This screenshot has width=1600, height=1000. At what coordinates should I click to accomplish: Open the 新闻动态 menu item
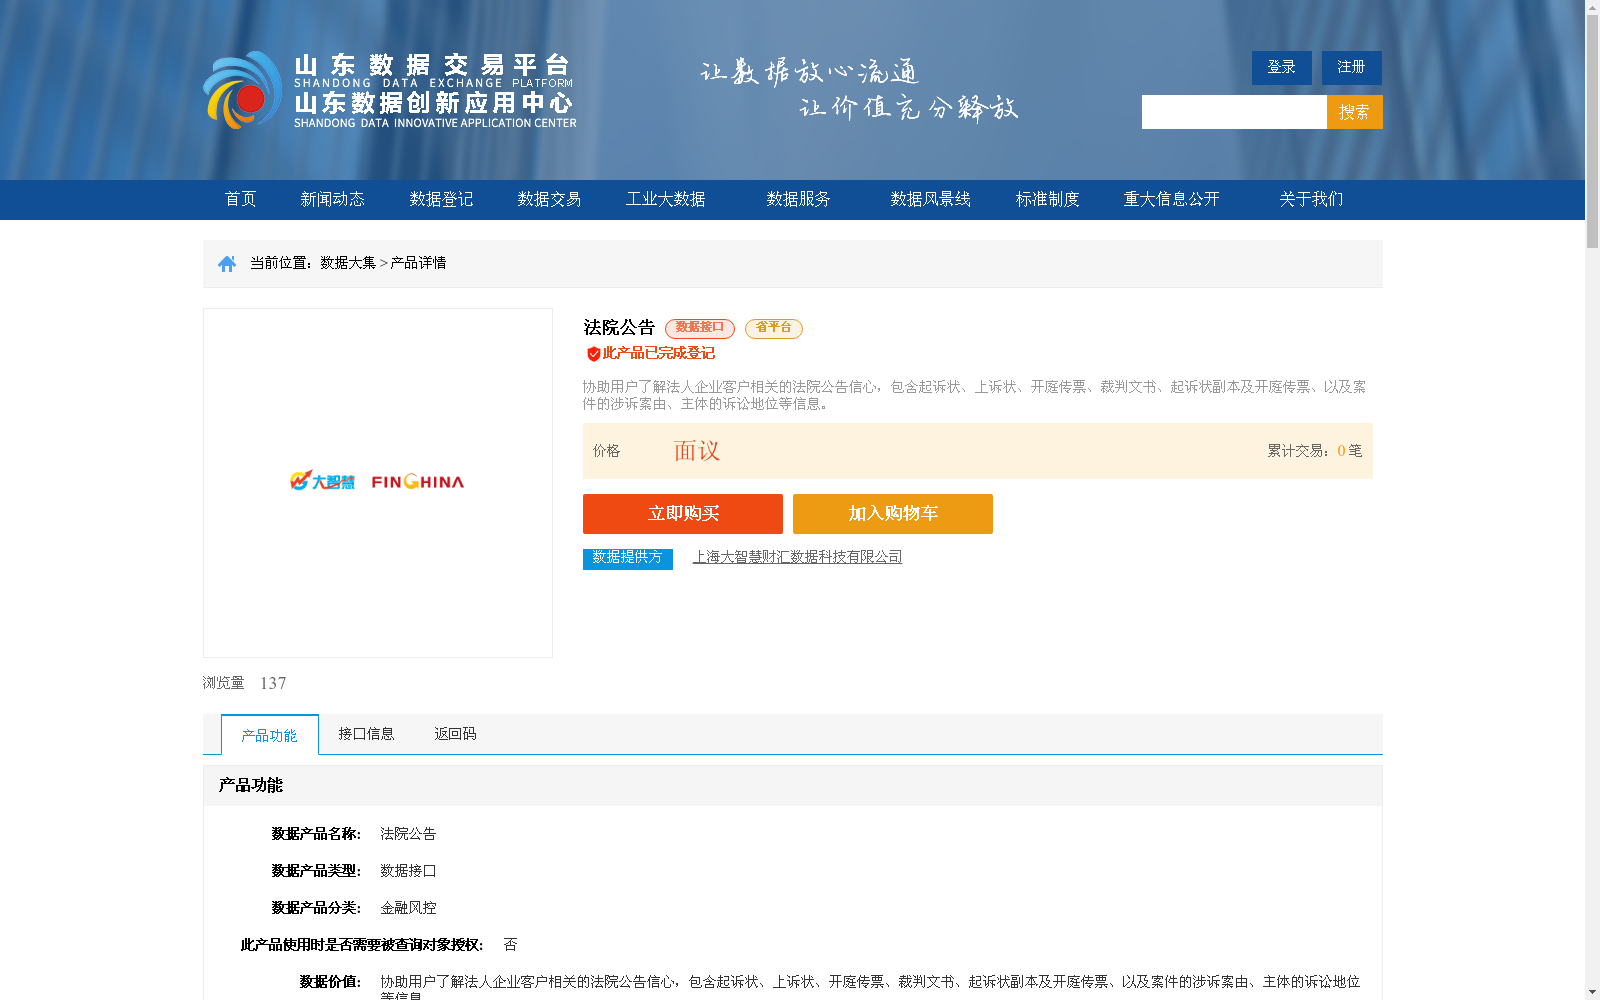click(333, 199)
